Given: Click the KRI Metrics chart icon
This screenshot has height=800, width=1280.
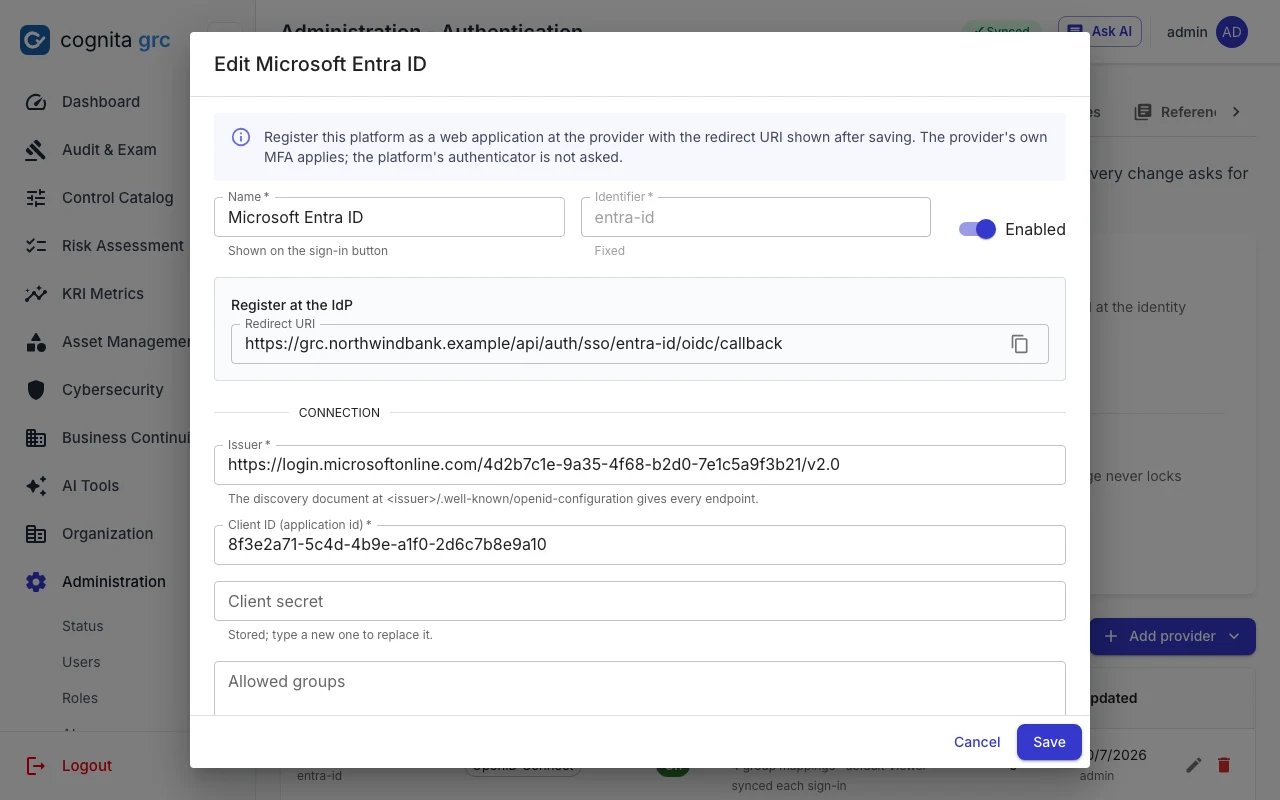Looking at the screenshot, I should 36,294.
